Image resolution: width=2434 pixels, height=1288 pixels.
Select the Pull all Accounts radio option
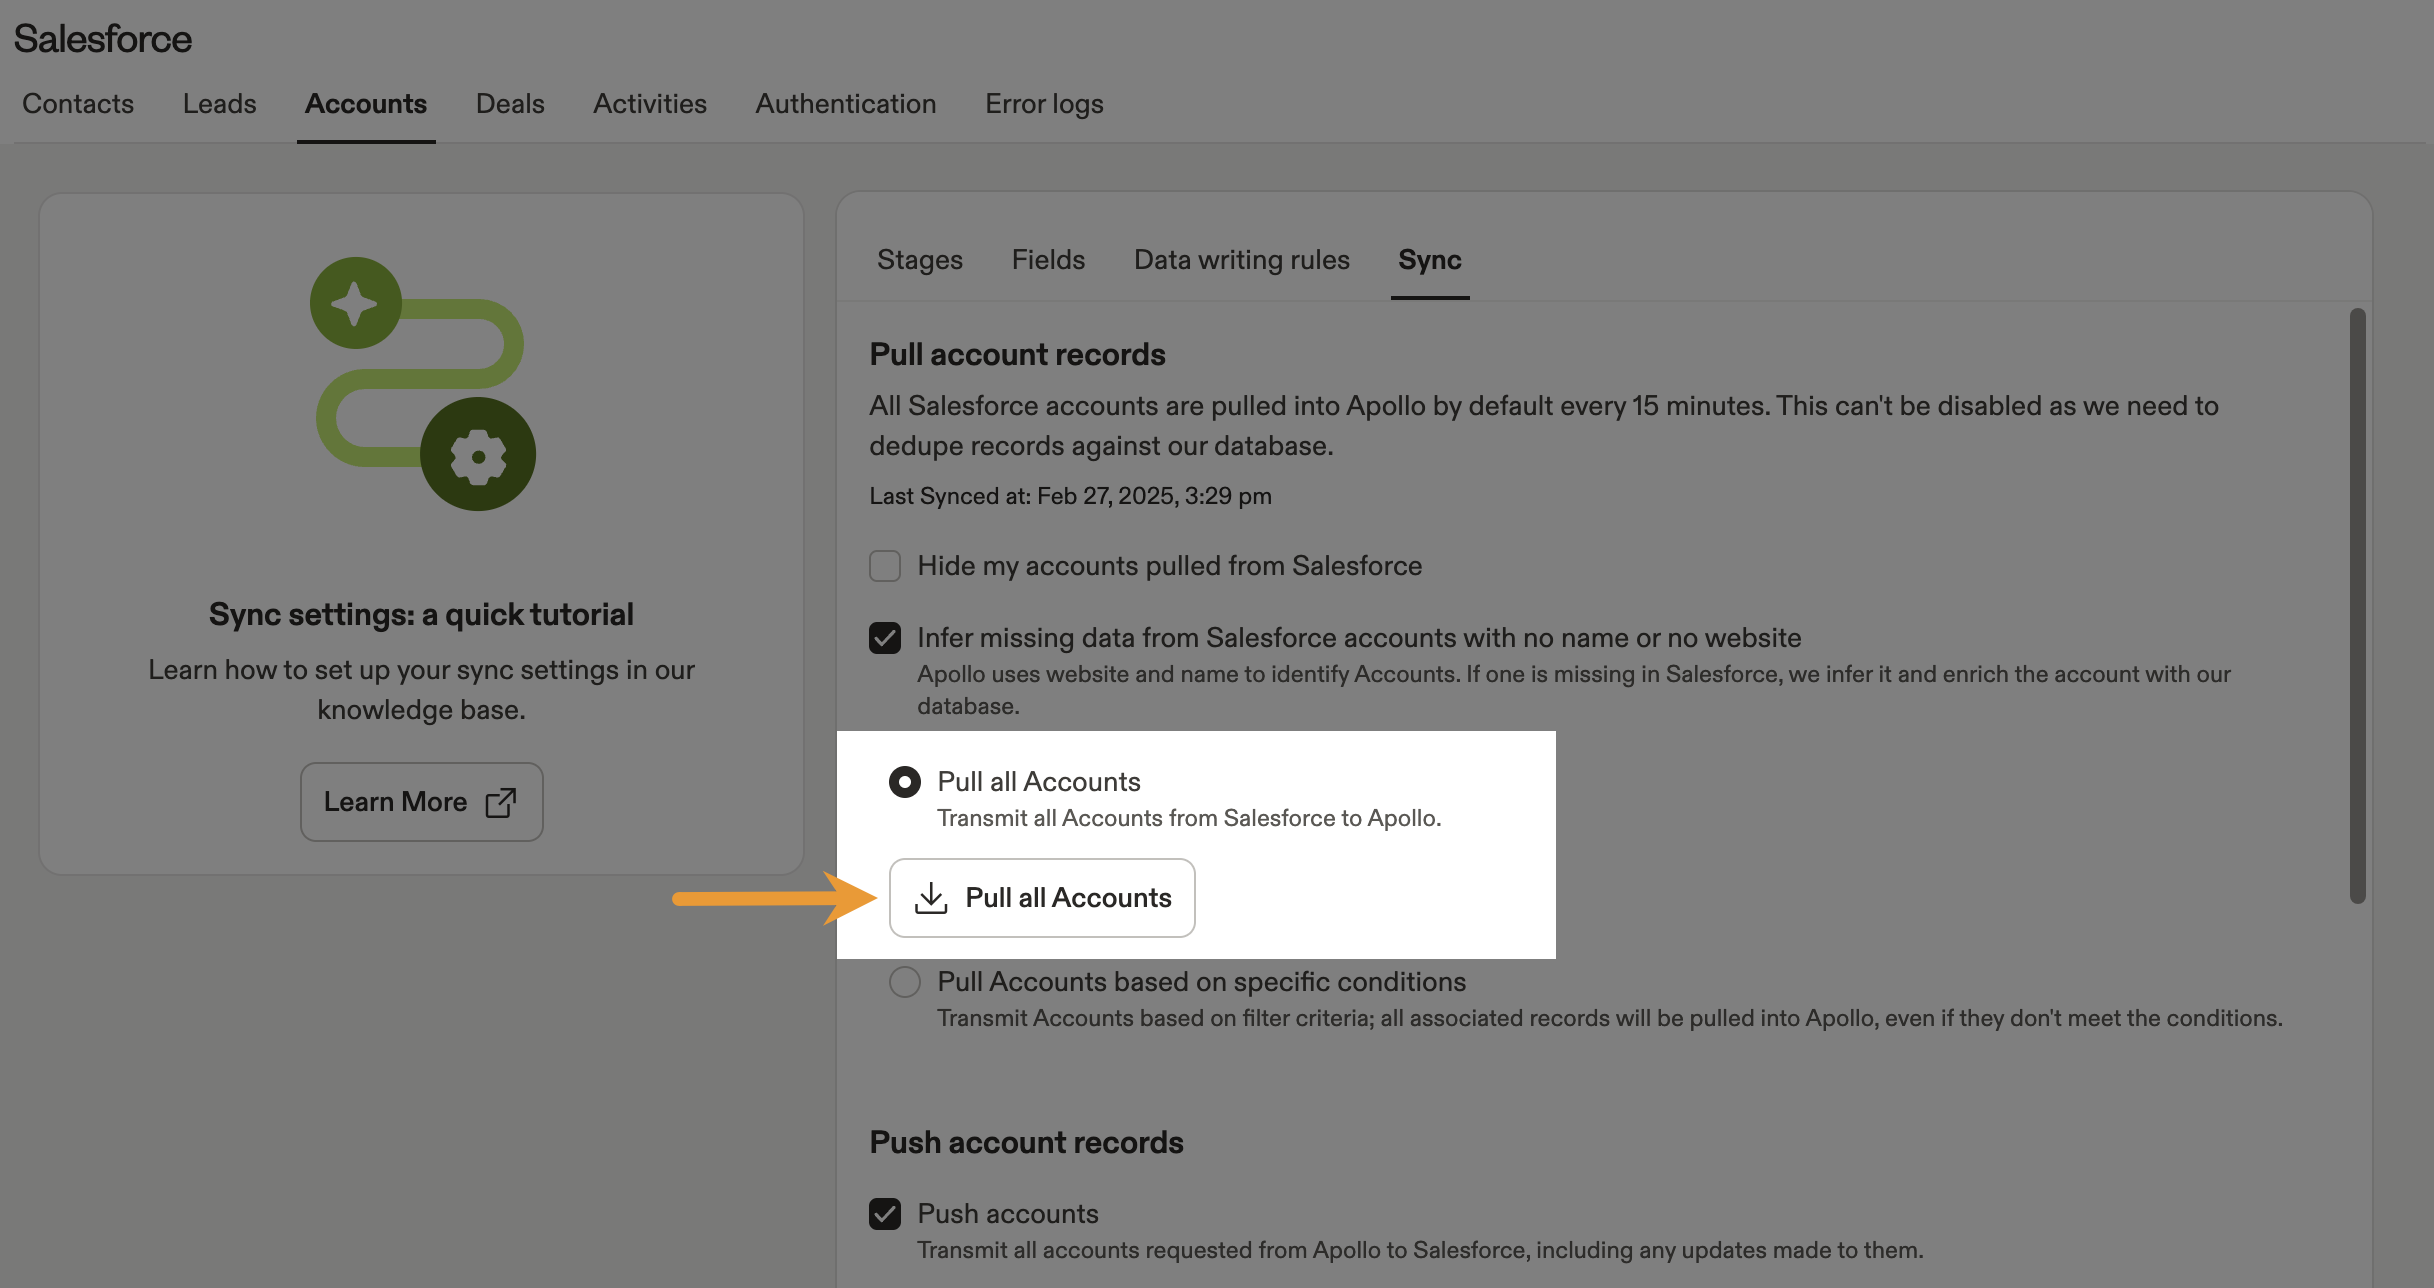pos(905,782)
